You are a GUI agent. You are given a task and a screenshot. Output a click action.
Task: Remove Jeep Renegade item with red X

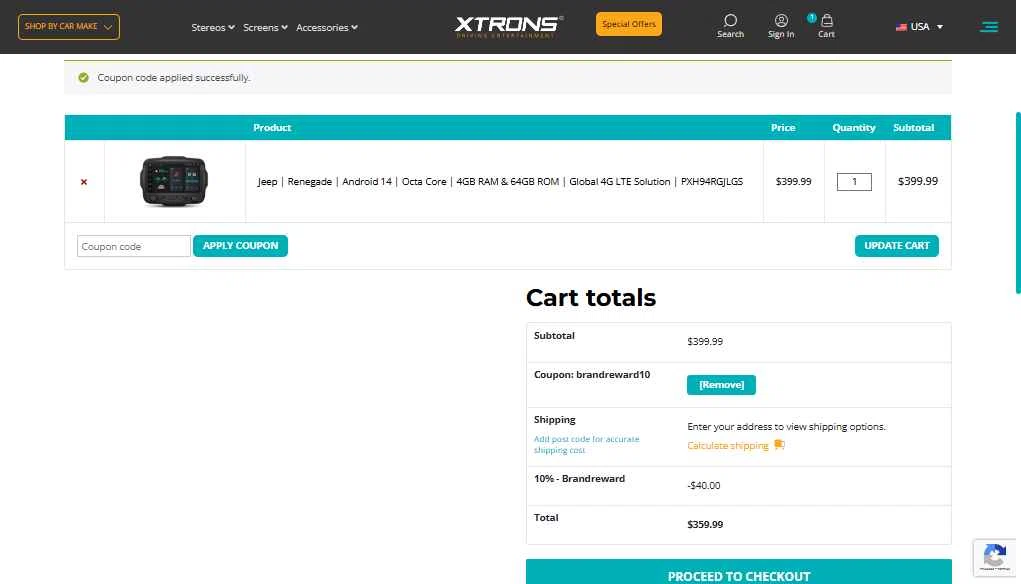click(84, 182)
